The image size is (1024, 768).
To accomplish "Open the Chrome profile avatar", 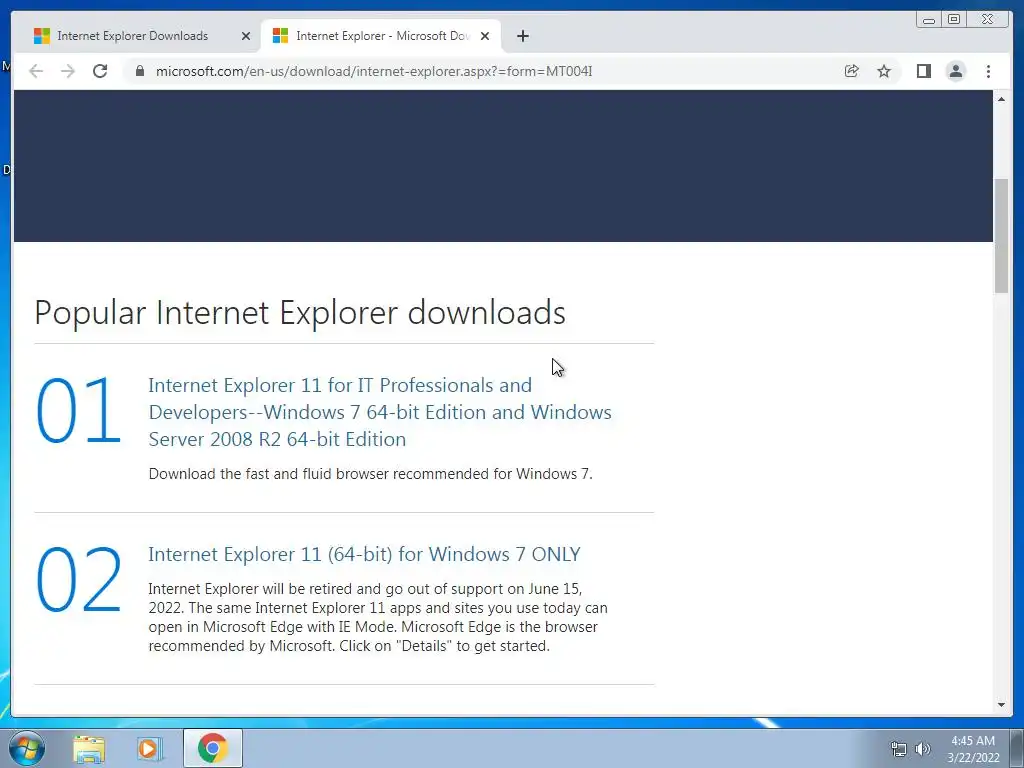I will (x=955, y=71).
